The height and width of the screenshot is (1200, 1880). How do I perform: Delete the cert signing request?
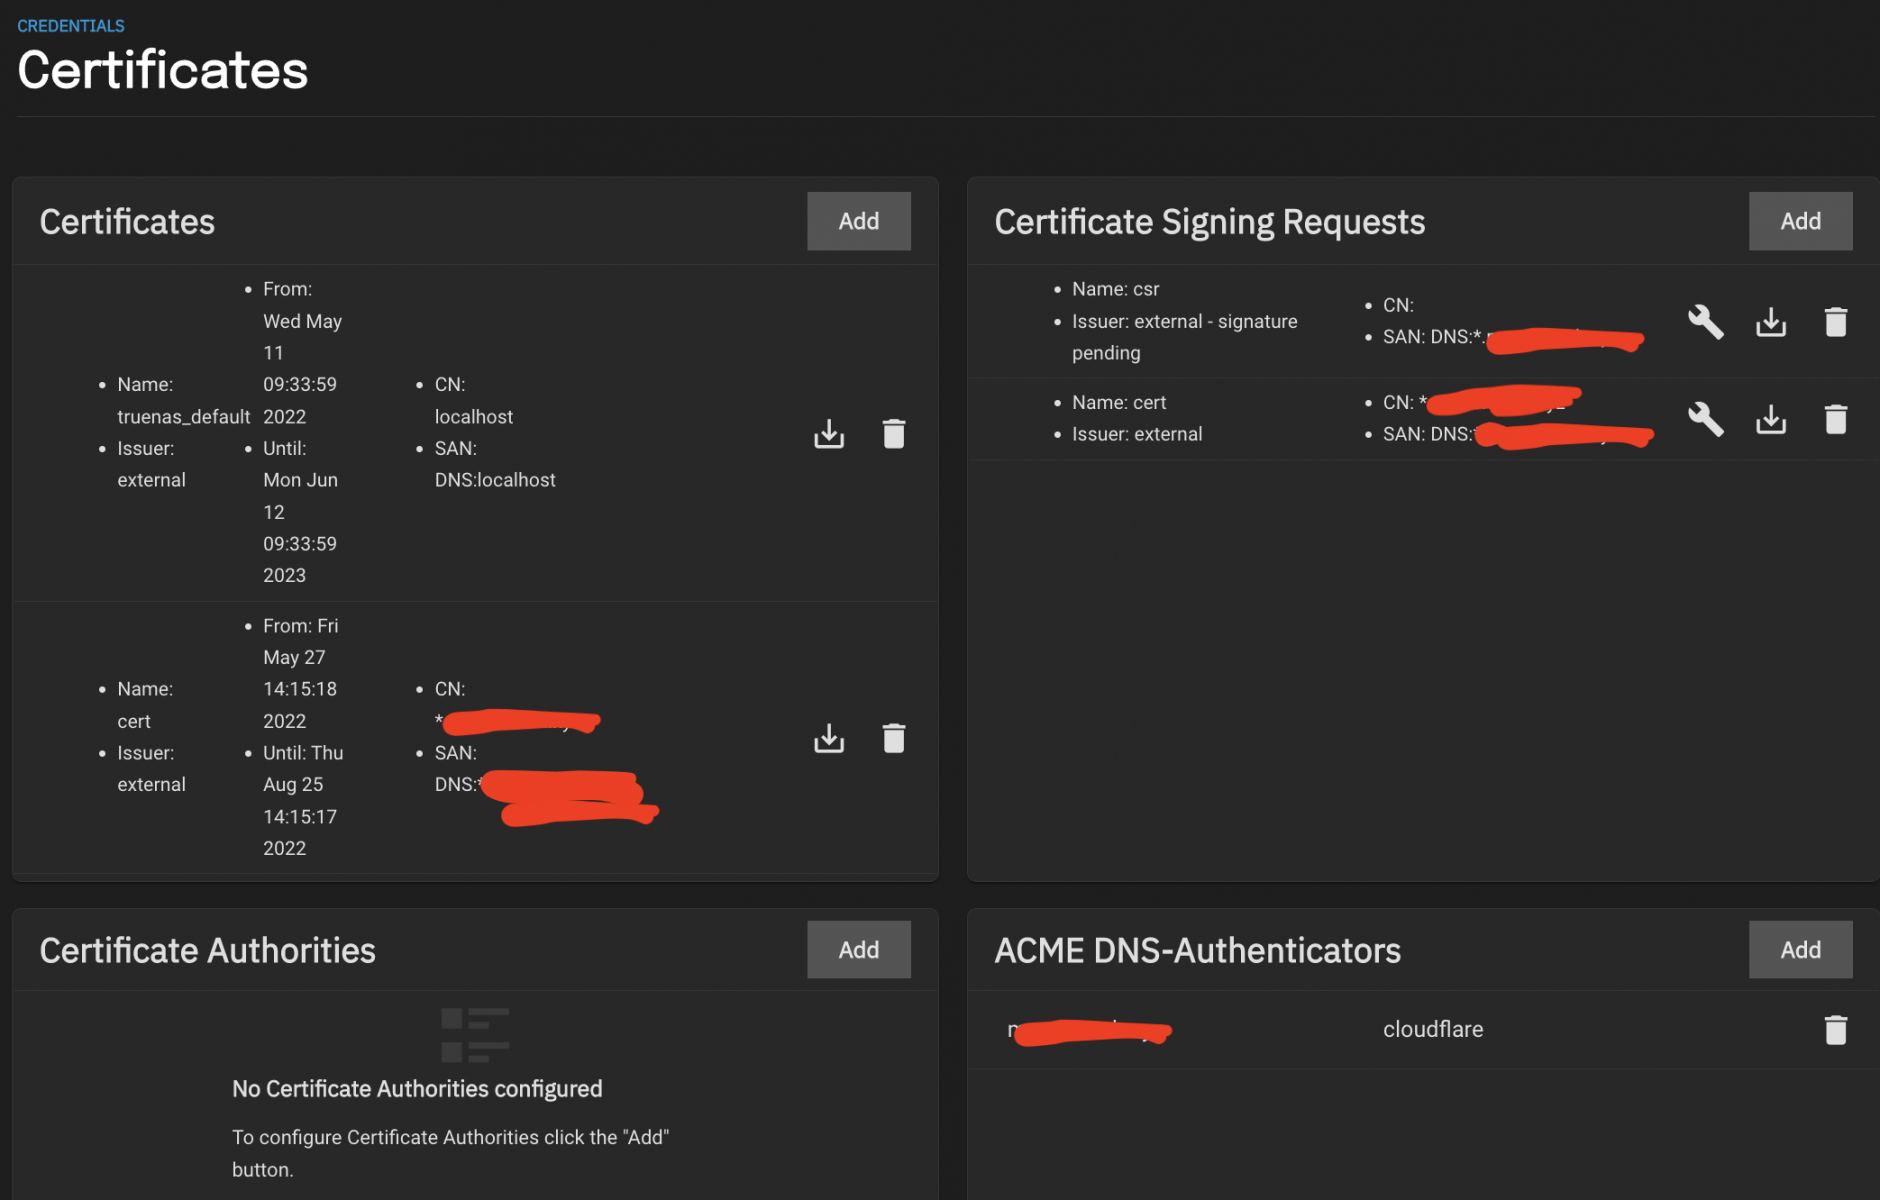point(1836,419)
